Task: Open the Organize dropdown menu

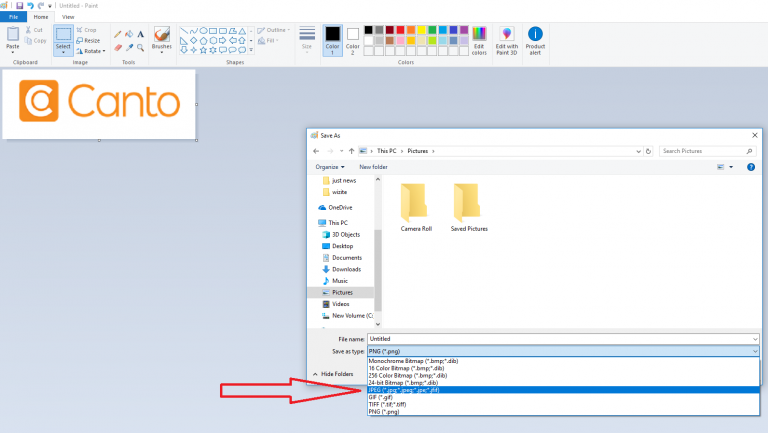Action: 330,167
